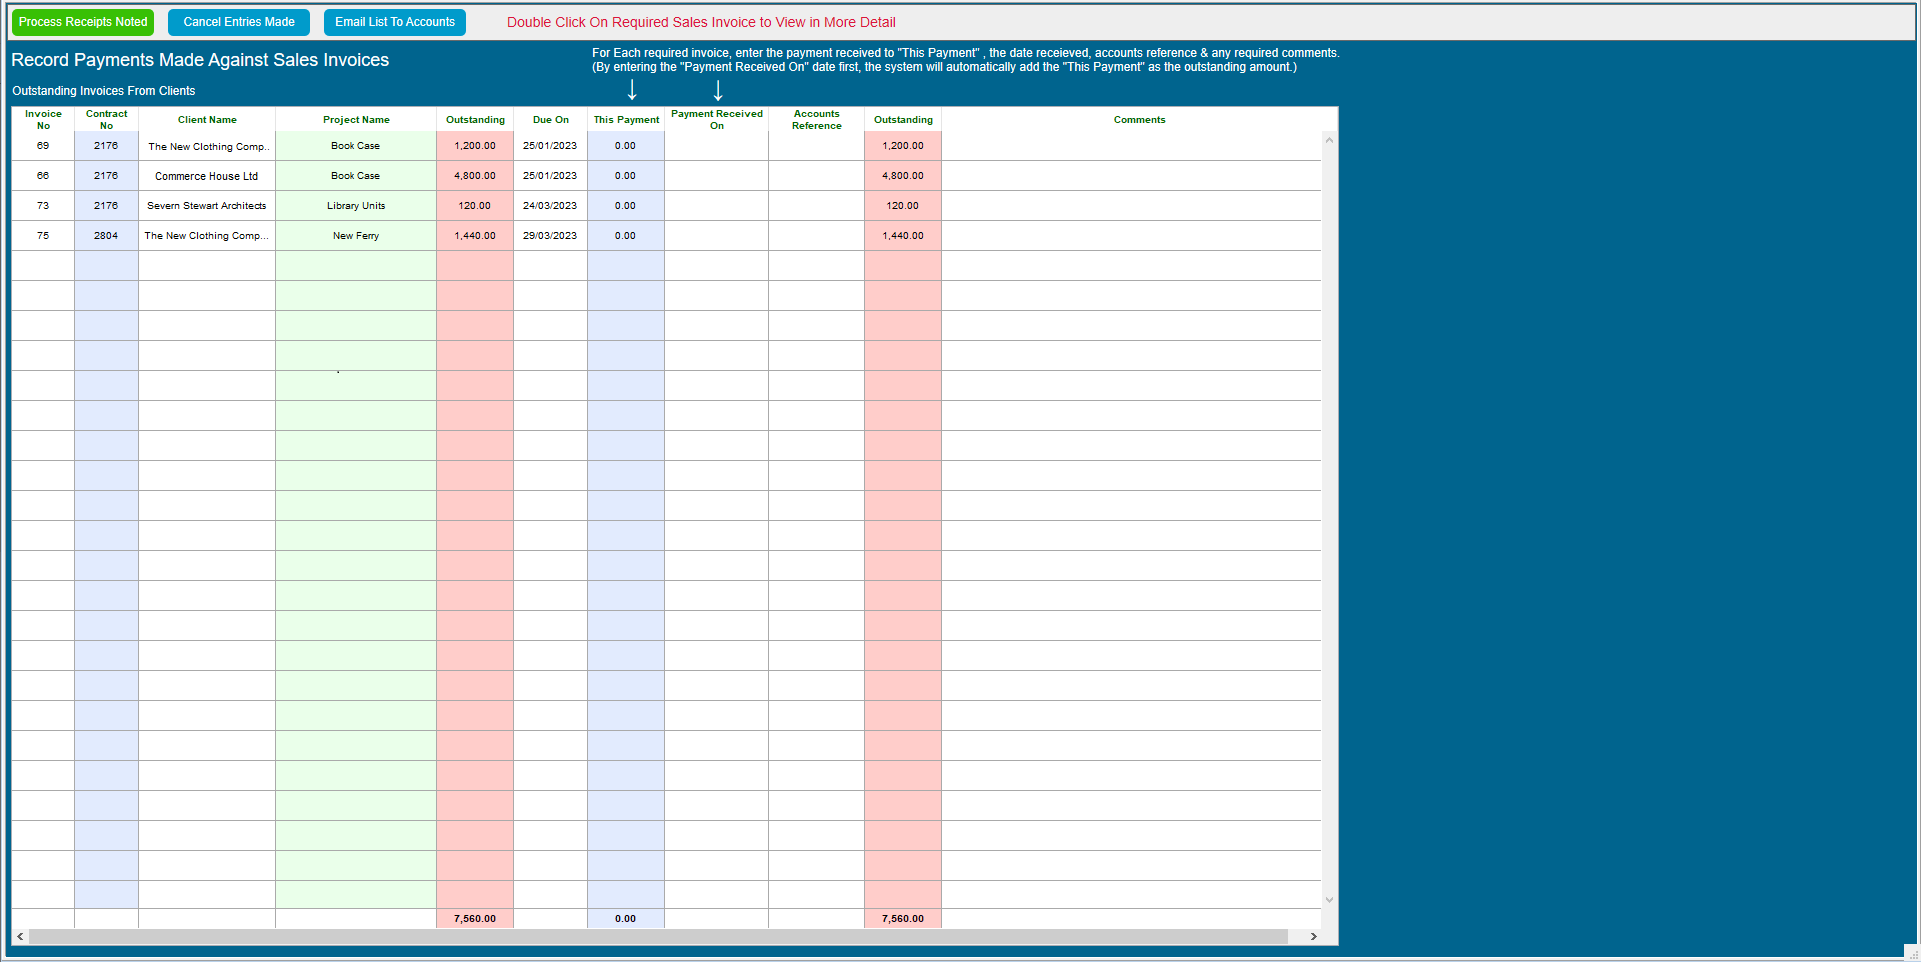Click the New Ferry project name cell

[x=356, y=236]
